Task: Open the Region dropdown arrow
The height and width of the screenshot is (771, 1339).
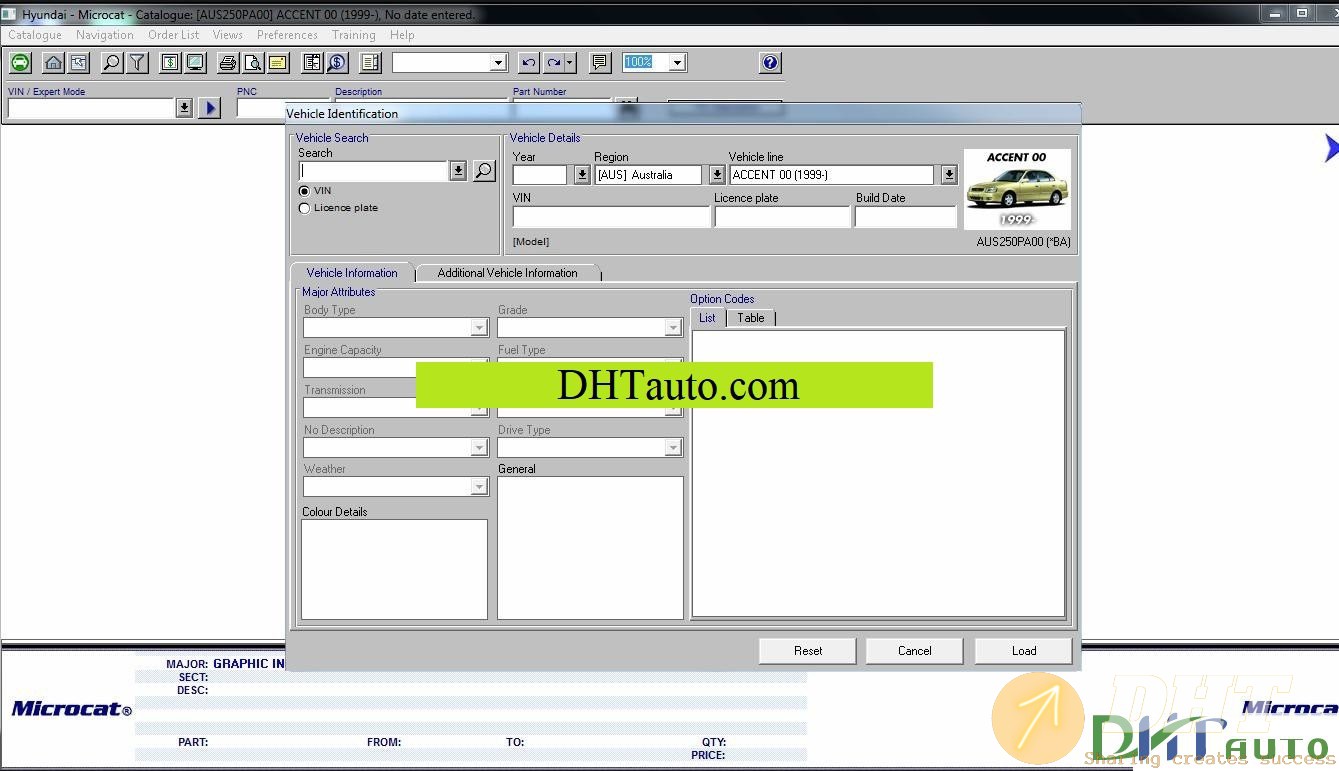Action: (x=717, y=175)
